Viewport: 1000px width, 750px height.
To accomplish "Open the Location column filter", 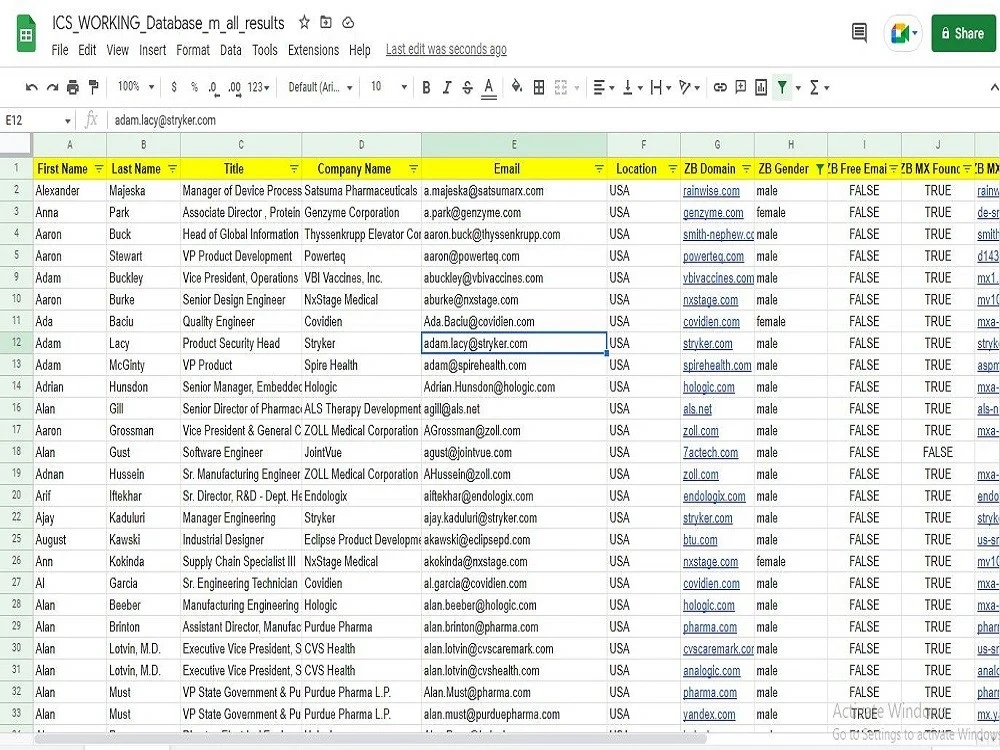I will [x=672, y=169].
